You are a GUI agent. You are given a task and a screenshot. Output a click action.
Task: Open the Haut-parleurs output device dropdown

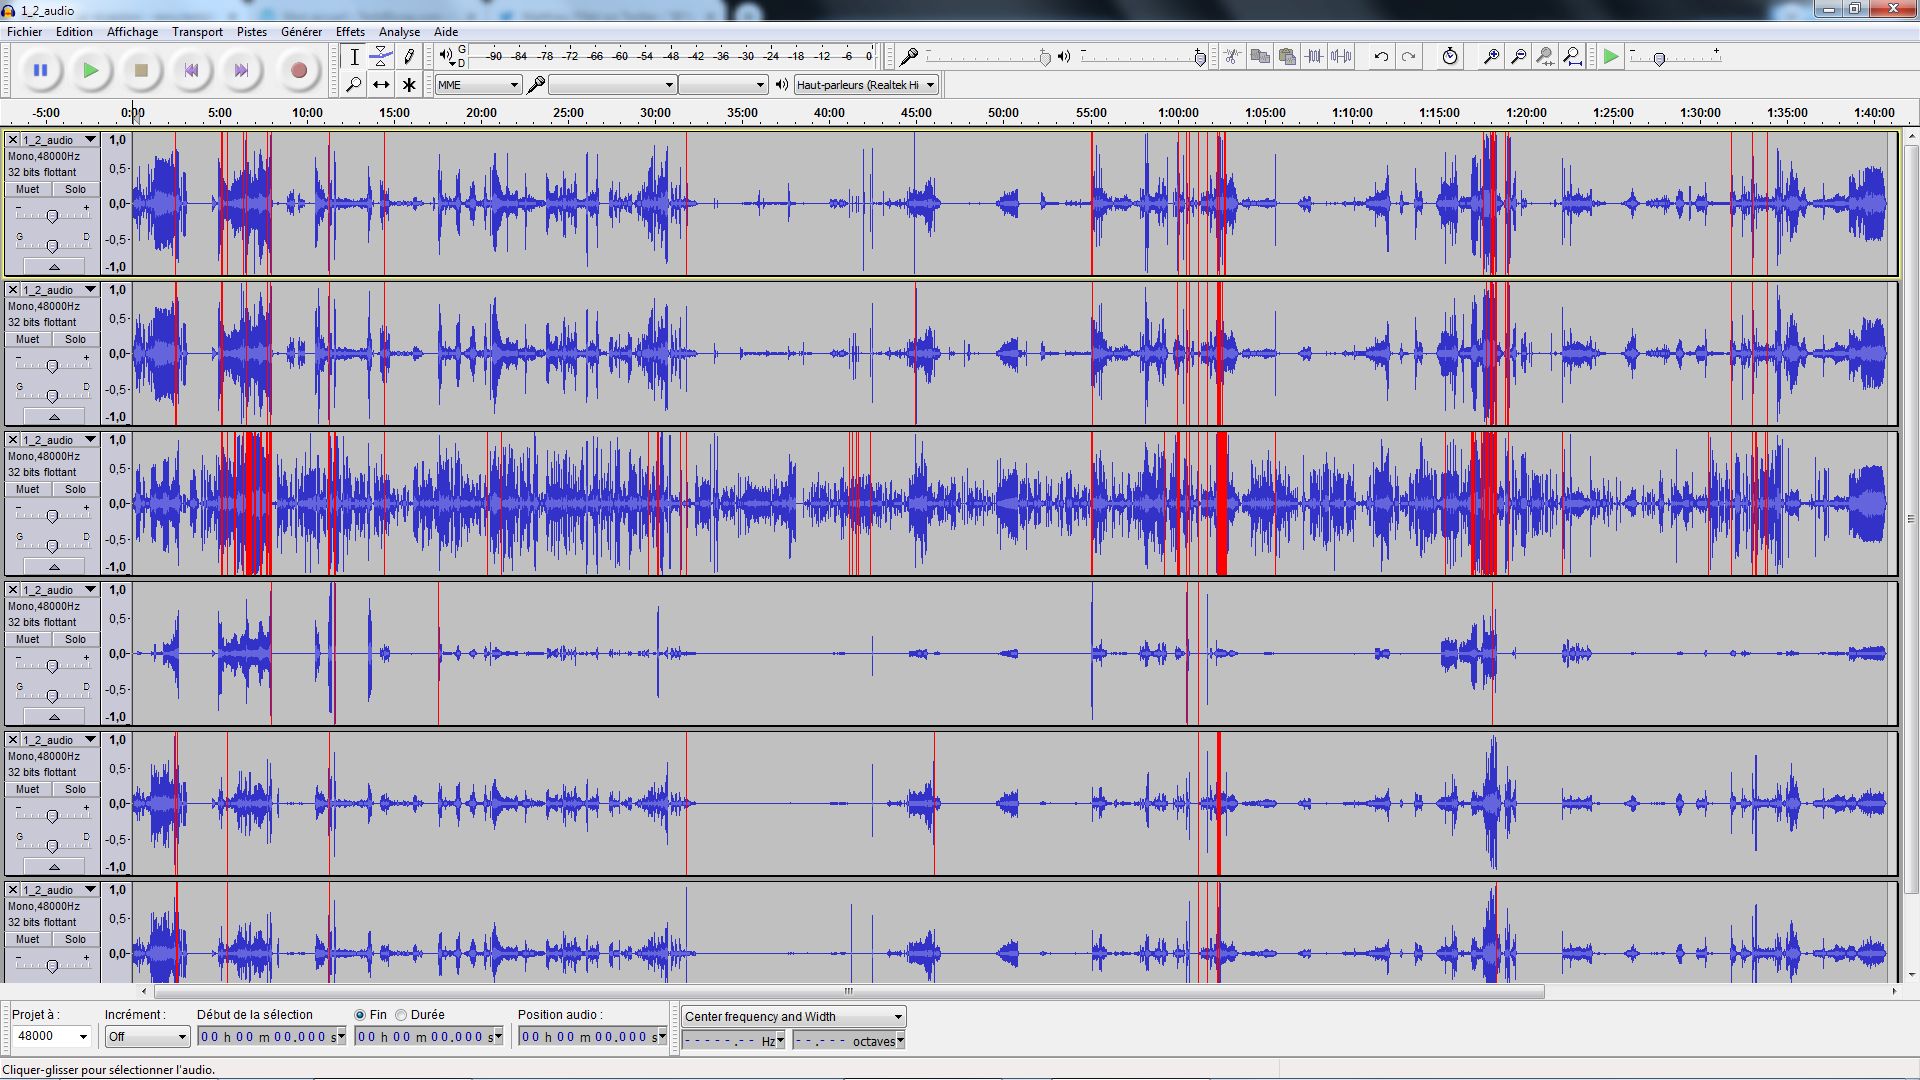click(x=866, y=85)
